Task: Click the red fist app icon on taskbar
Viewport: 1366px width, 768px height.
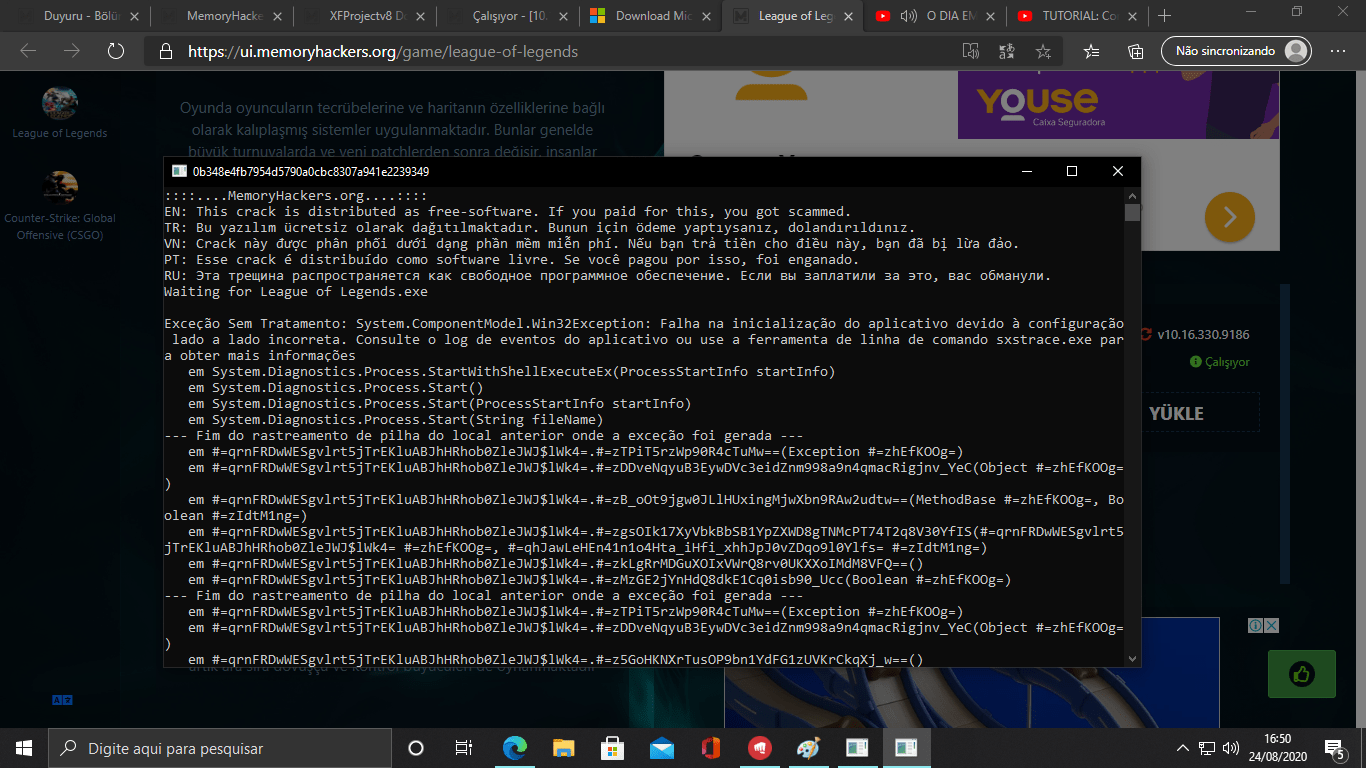Action: pyautogui.click(x=759, y=748)
